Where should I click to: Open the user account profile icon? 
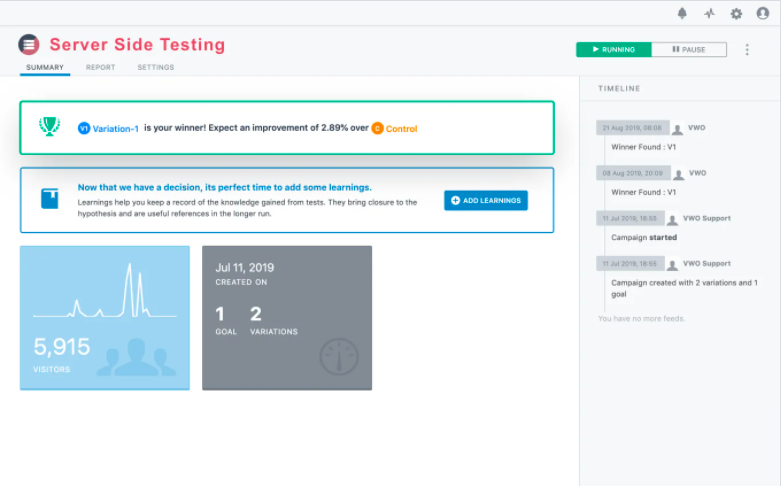point(762,14)
